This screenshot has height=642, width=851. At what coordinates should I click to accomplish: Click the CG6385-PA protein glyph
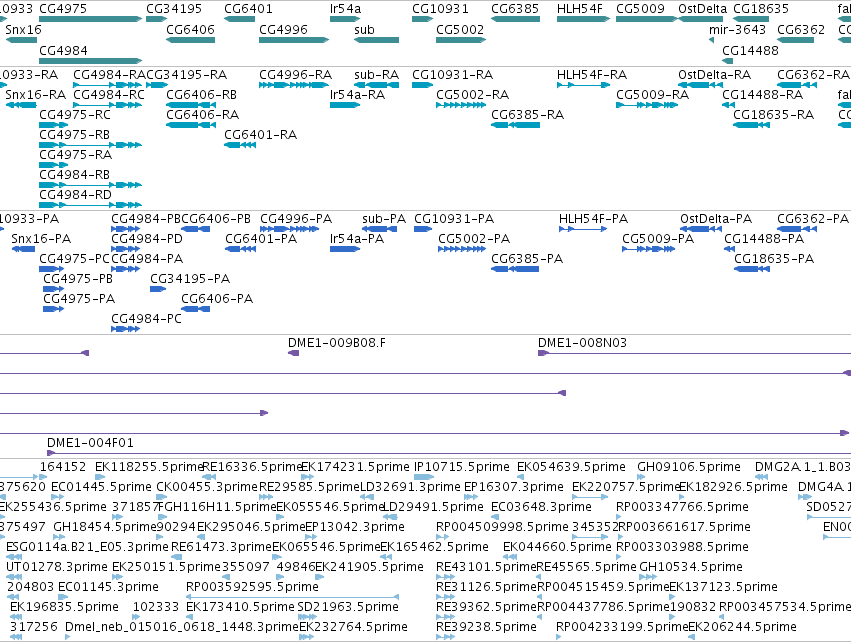tap(515, 269)
